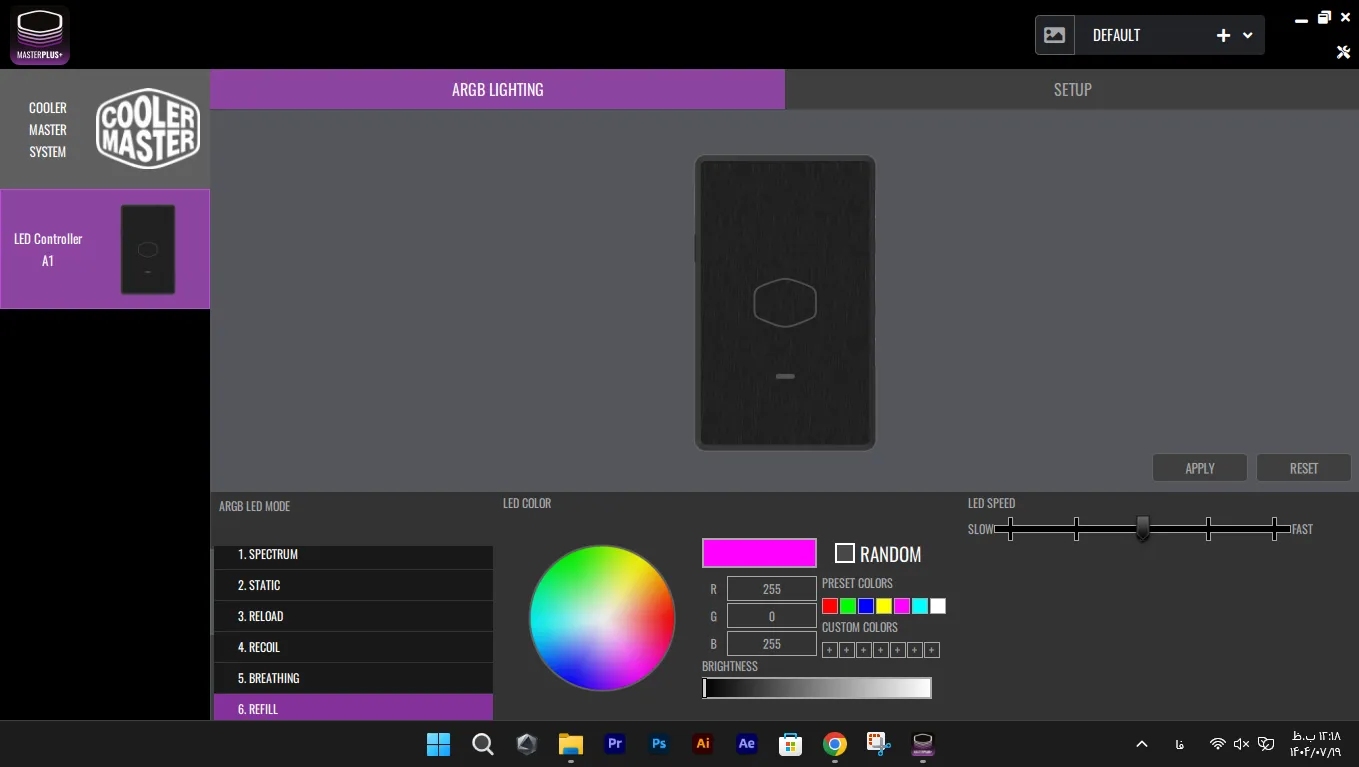Show hidden system tray icons

click(x=1141, y=744)
